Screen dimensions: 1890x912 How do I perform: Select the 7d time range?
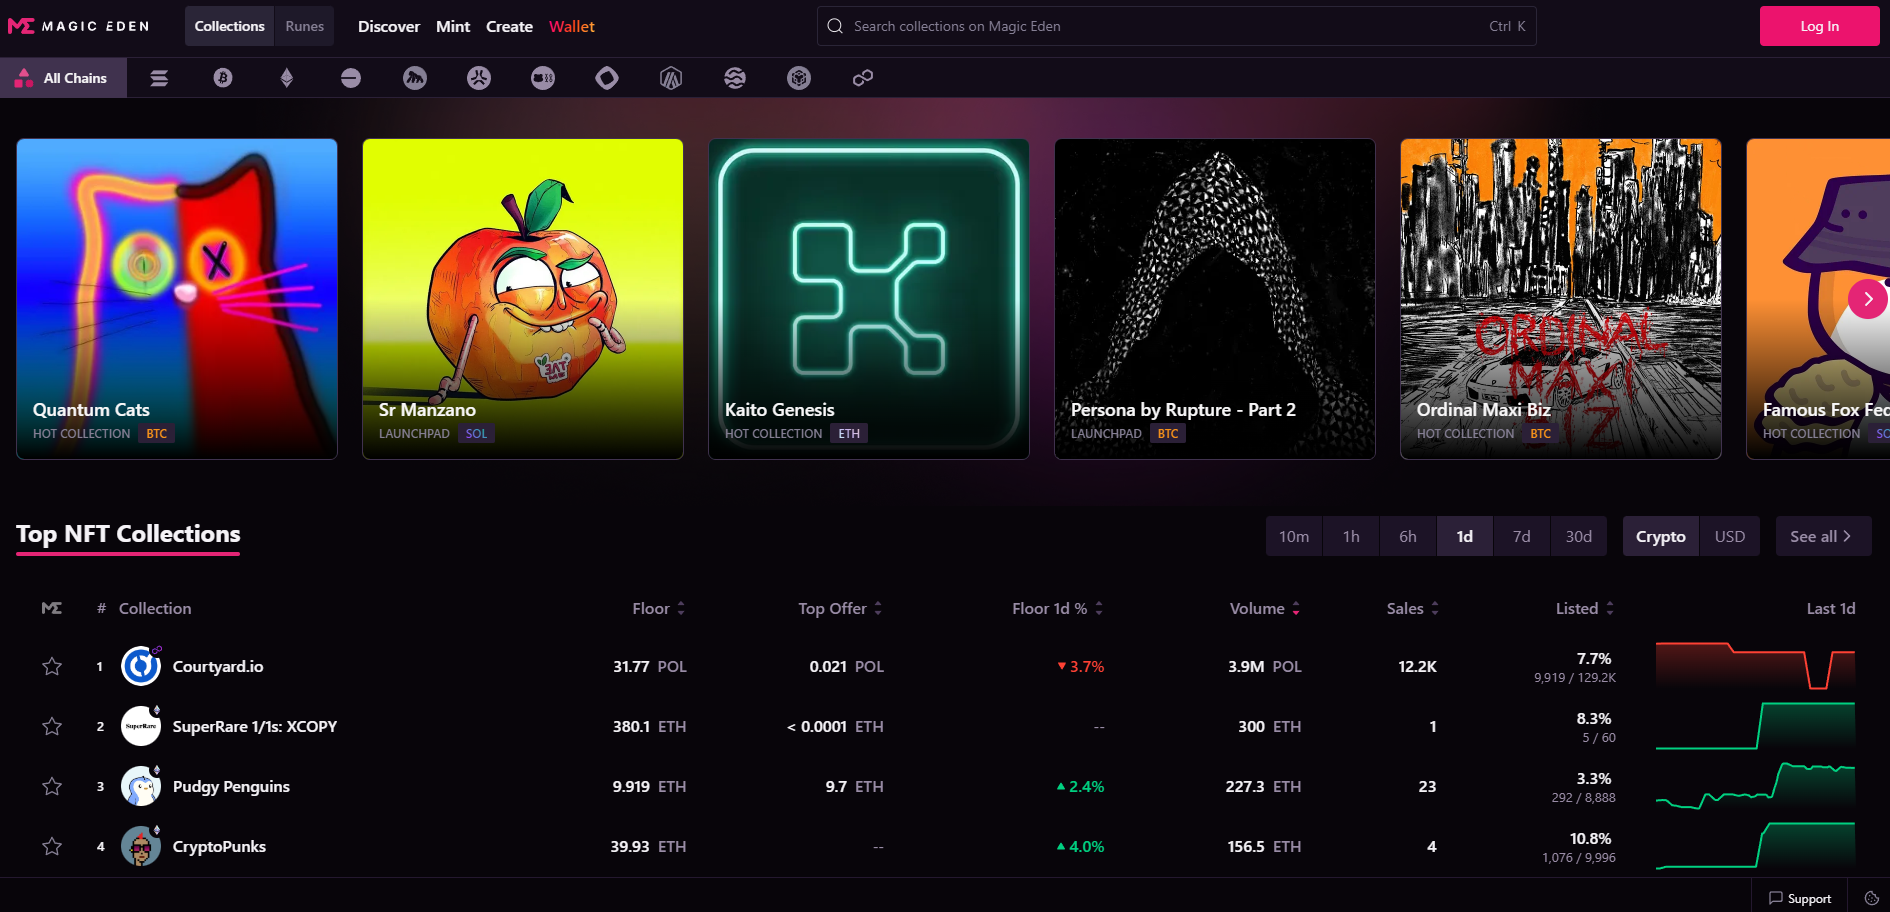click(x=1521, y=537)
